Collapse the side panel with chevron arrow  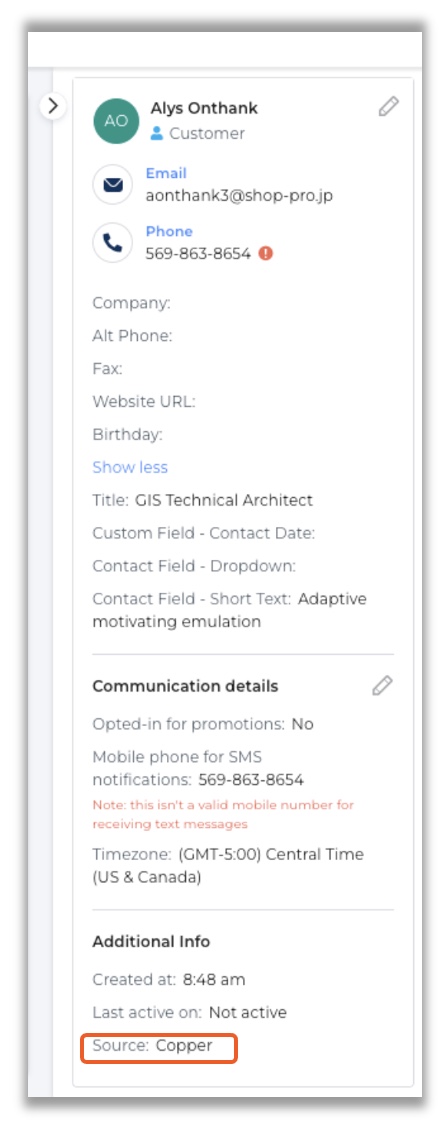pyautogui.click(x=52, y=107)
